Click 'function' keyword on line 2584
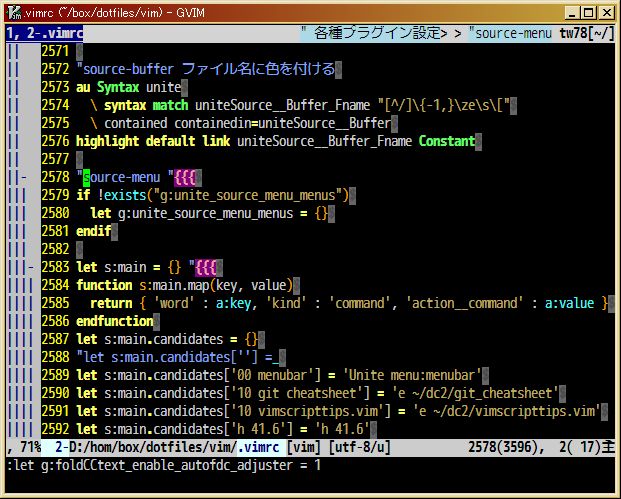621x499 pixels. (x=104, y=285)
